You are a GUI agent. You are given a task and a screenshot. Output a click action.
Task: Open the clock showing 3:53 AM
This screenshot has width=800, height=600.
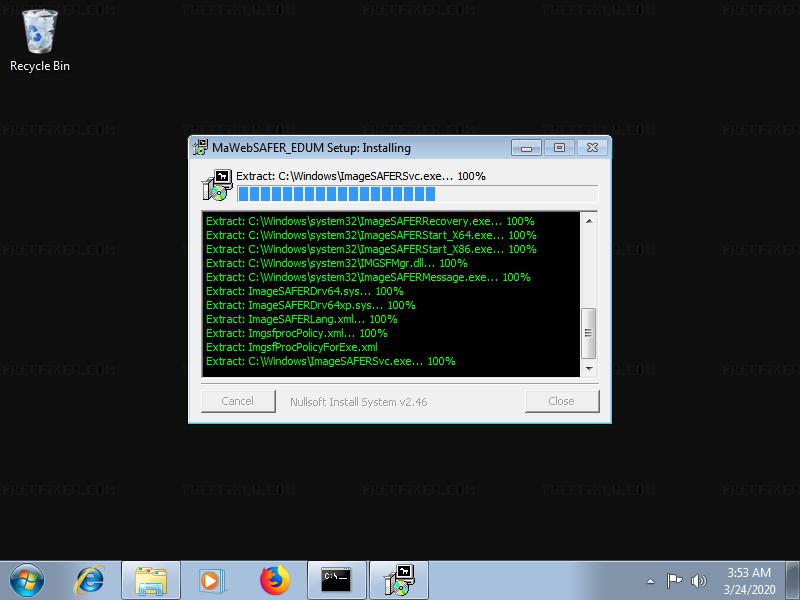[x=749, y=581]
